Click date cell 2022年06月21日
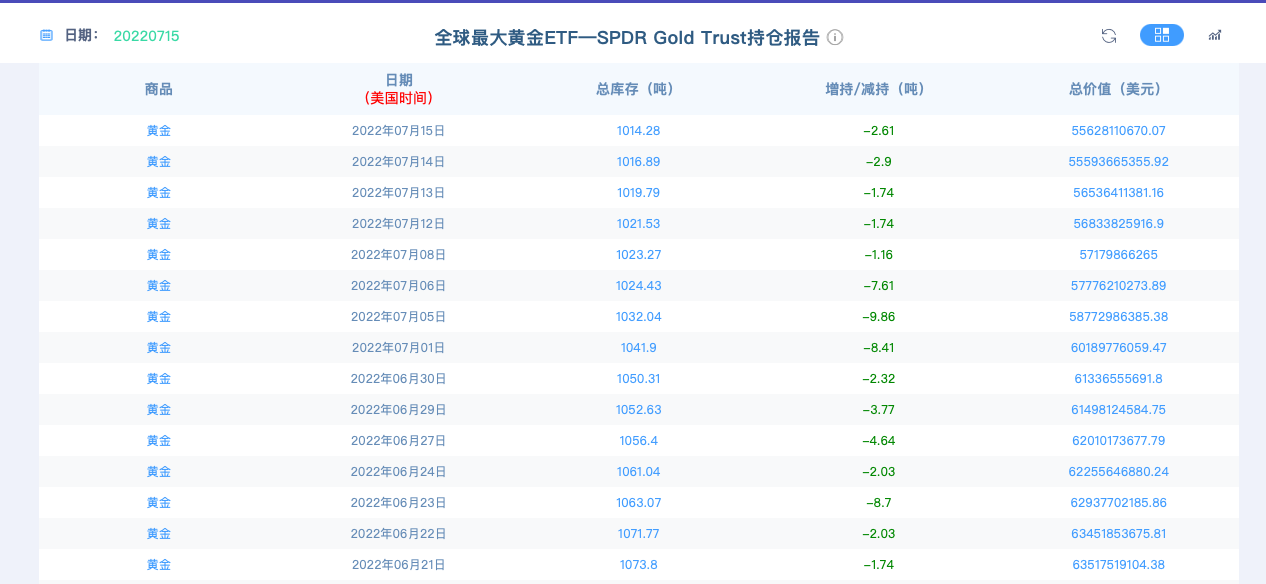This screenshot has height=584, width=1266. pyautogui.click(x=399, y=564)
